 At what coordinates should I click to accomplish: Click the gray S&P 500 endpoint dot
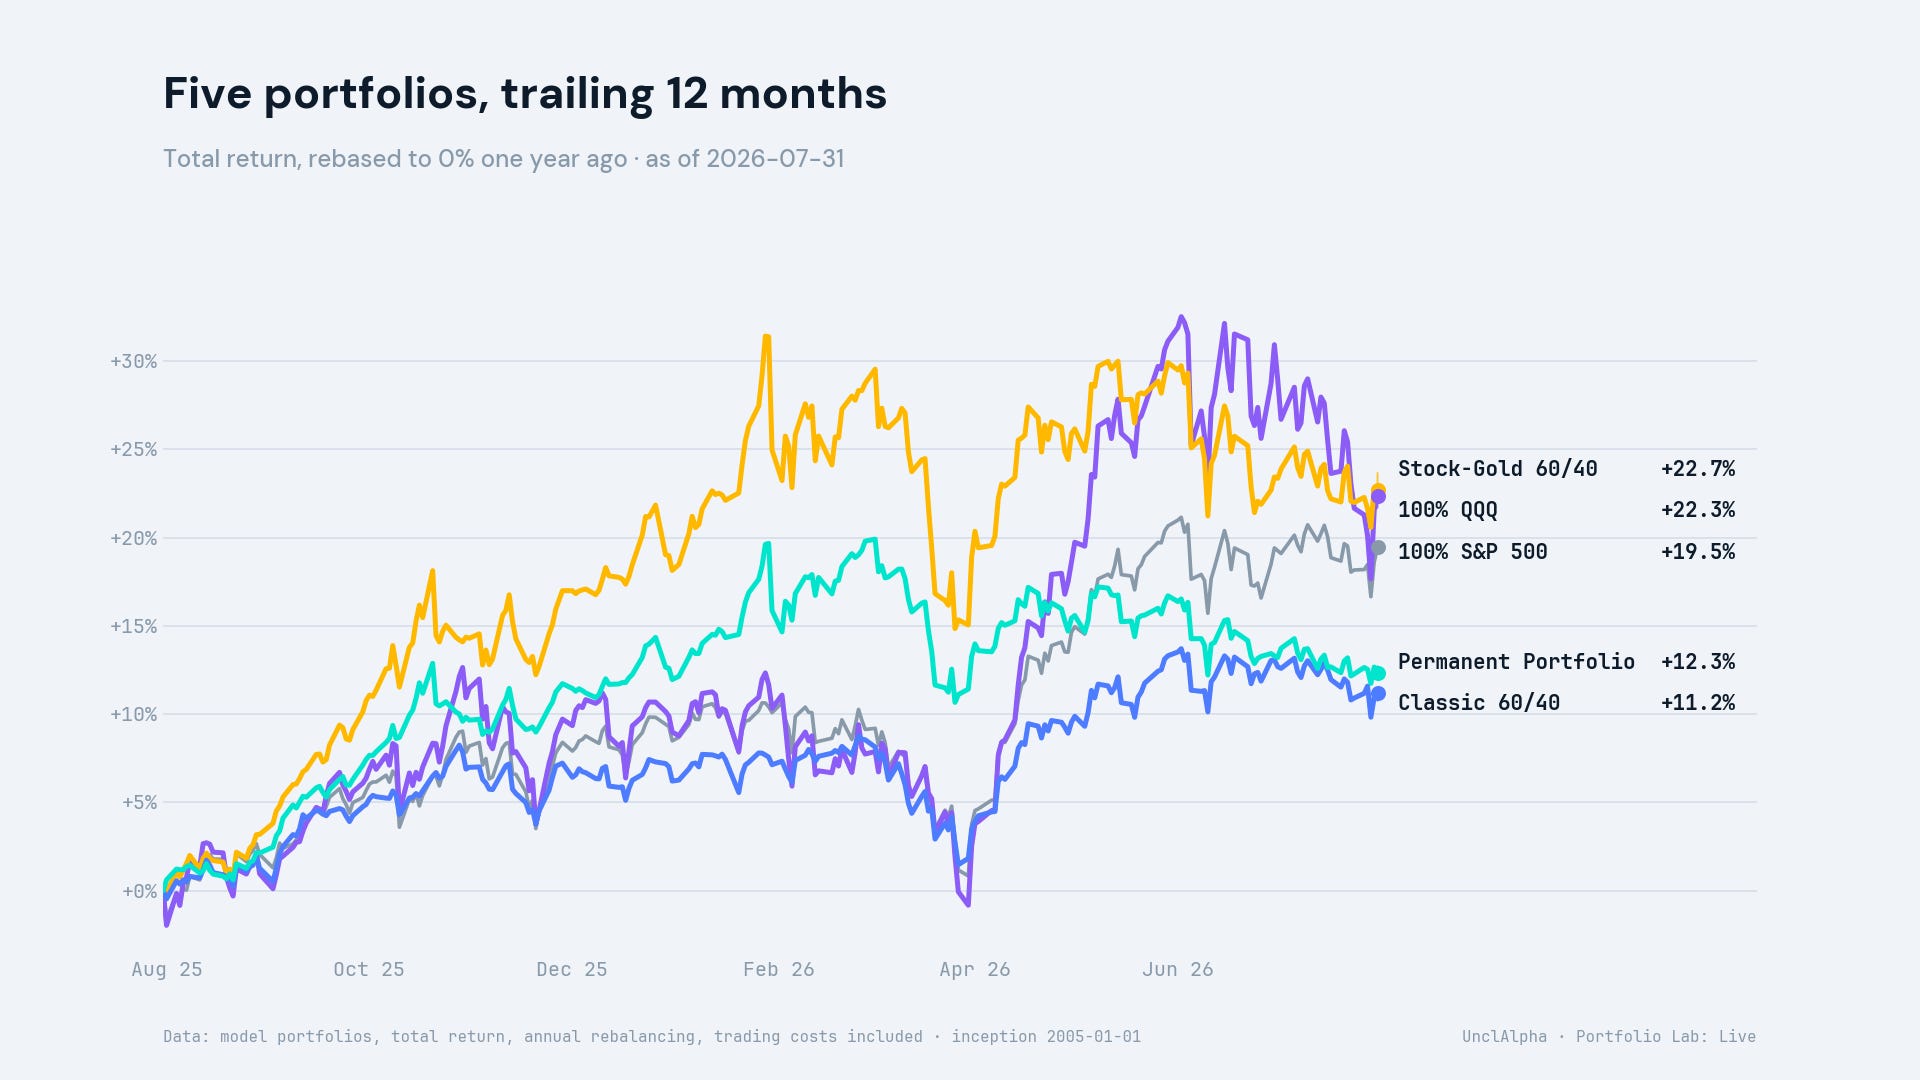[1378, 547]
